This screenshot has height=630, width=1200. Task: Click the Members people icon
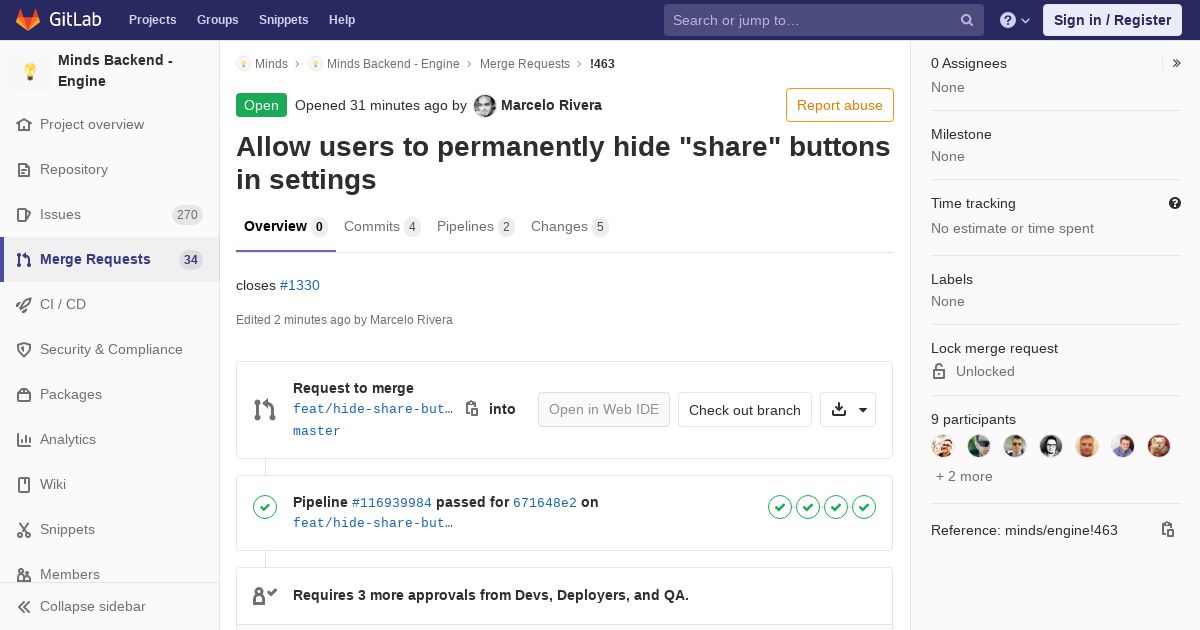[24, 575]
